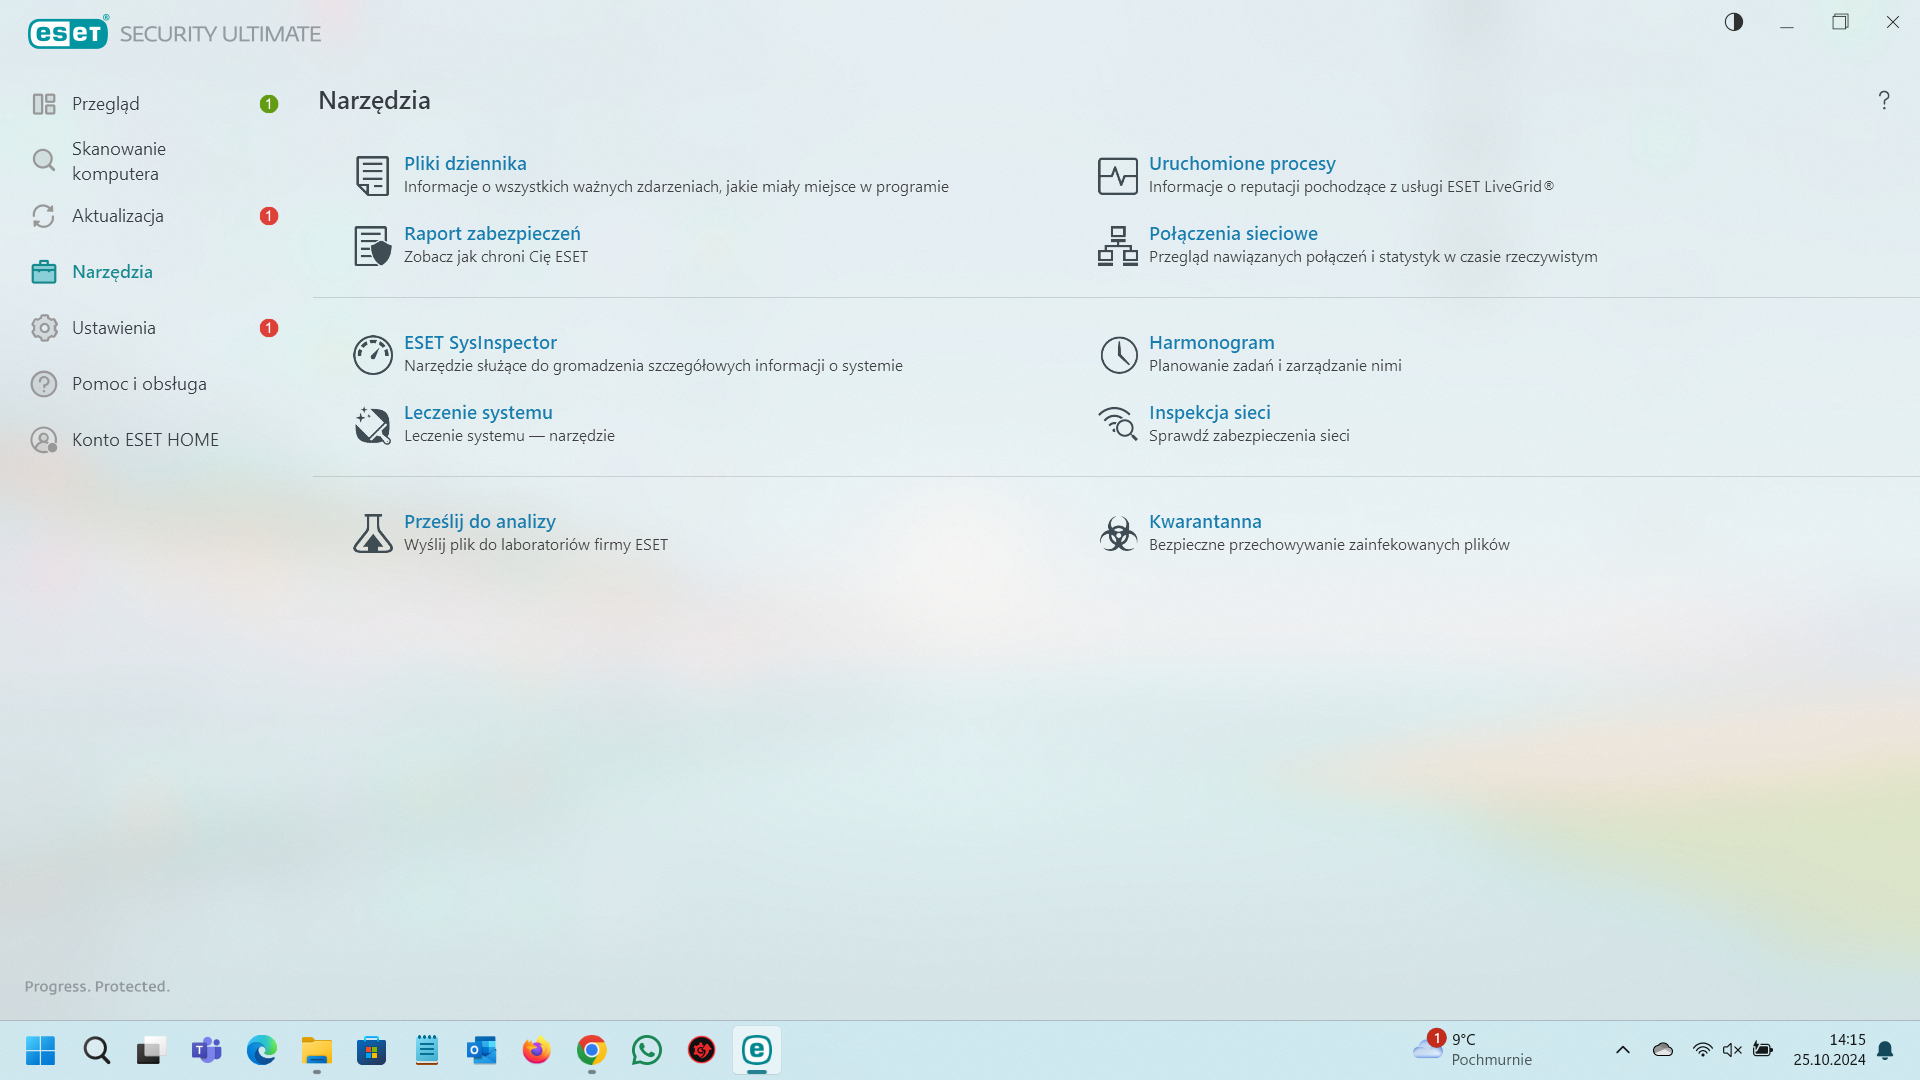Click the green notification badge next to Przegląd

point(269,104)
